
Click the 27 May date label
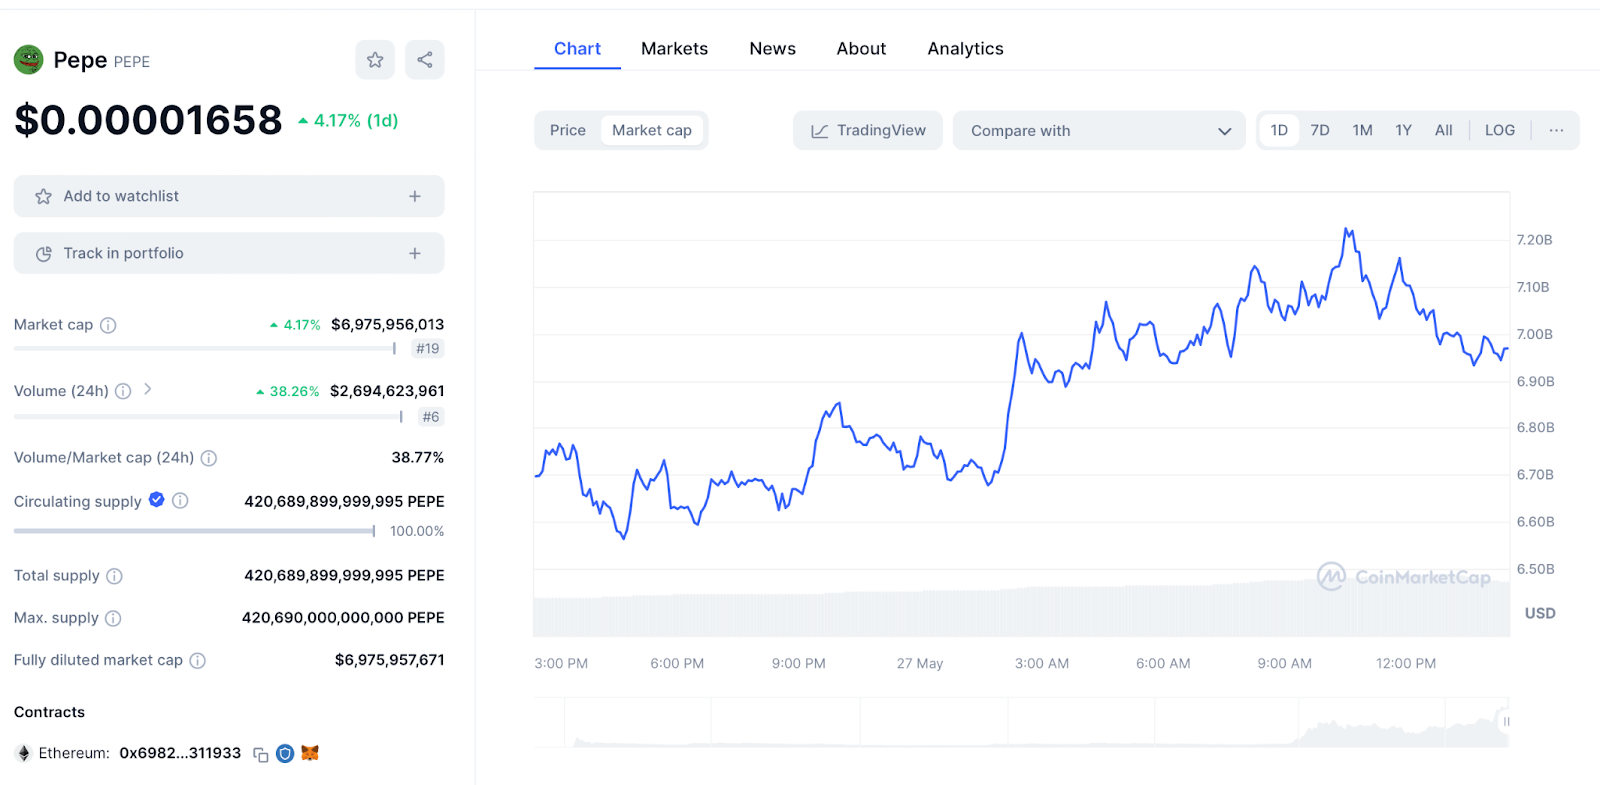[920, 663]
